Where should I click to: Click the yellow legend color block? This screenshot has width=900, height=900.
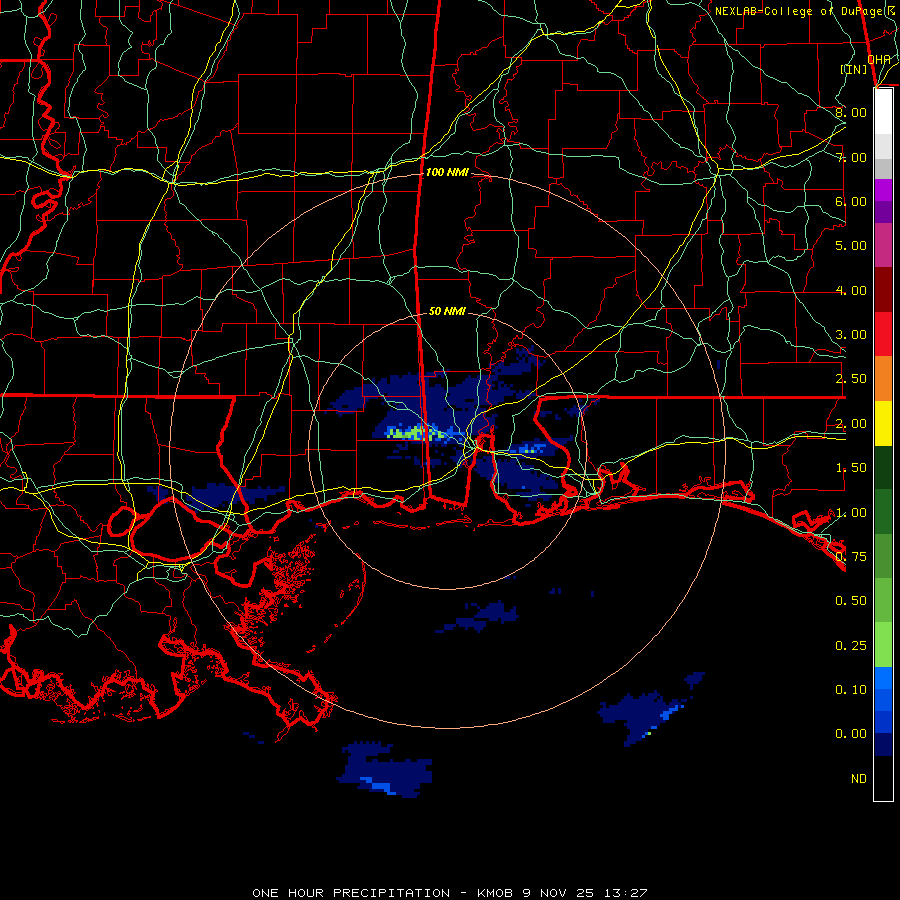pos(883,423)
